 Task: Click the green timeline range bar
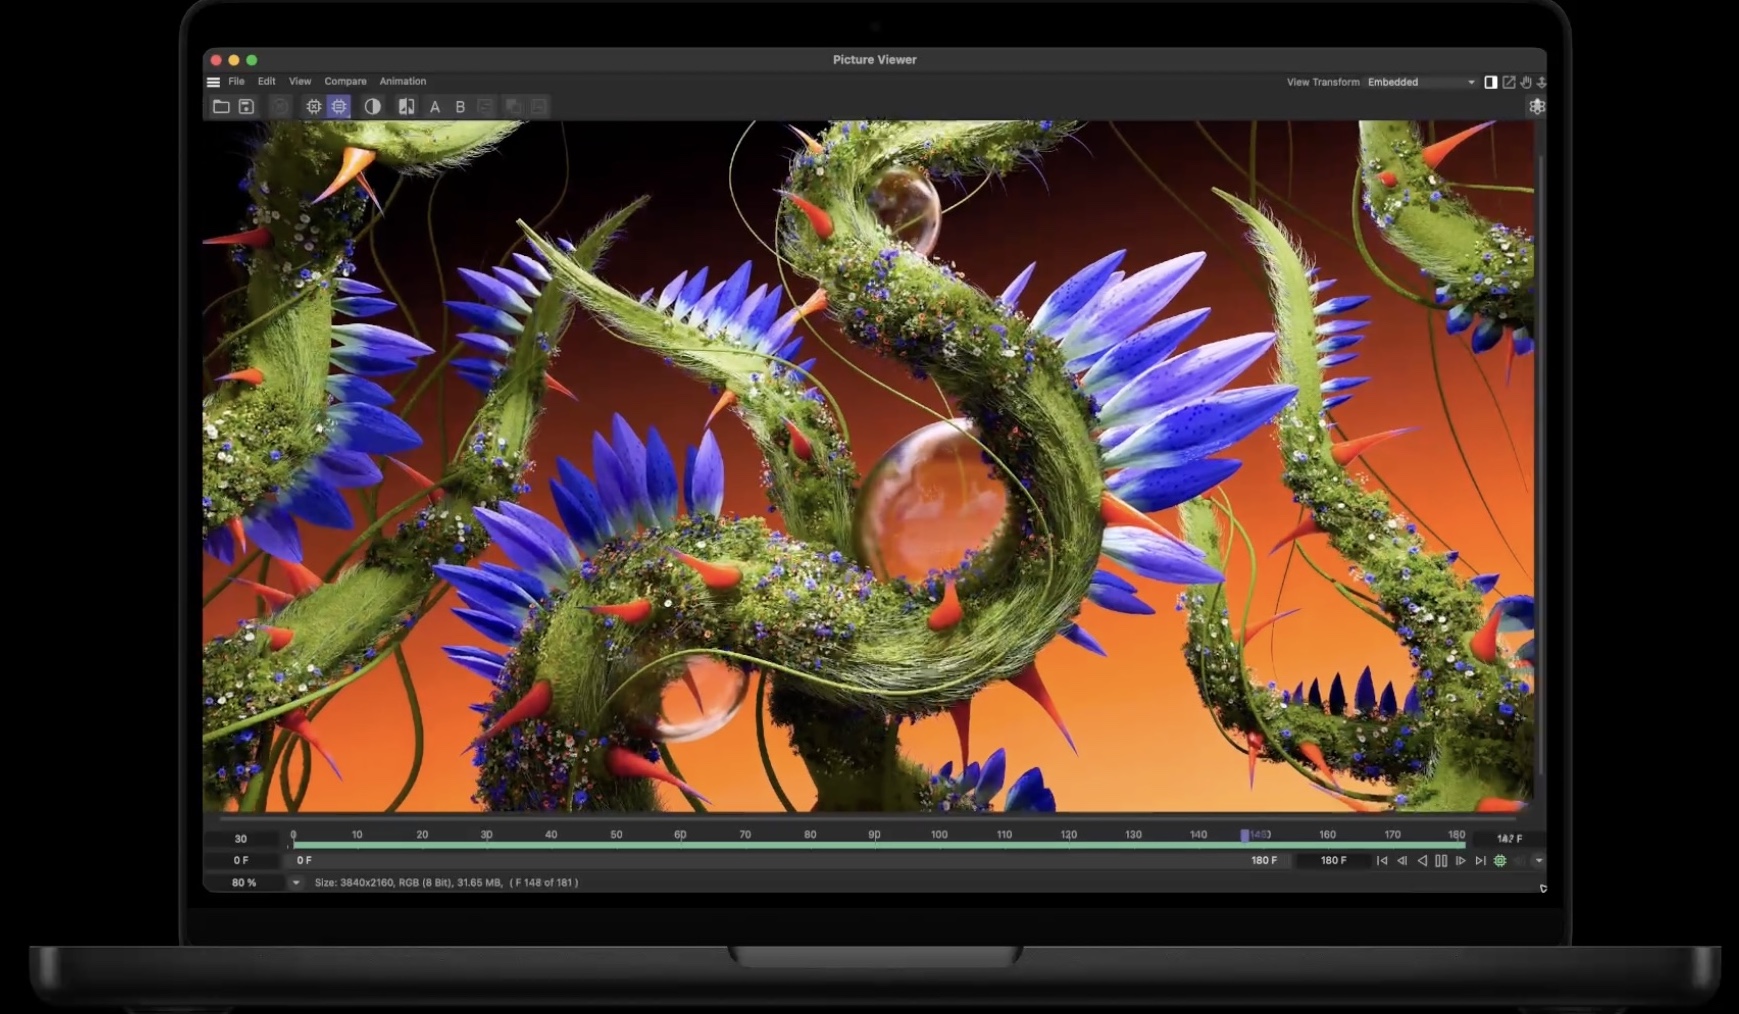[x=878, y=846]
